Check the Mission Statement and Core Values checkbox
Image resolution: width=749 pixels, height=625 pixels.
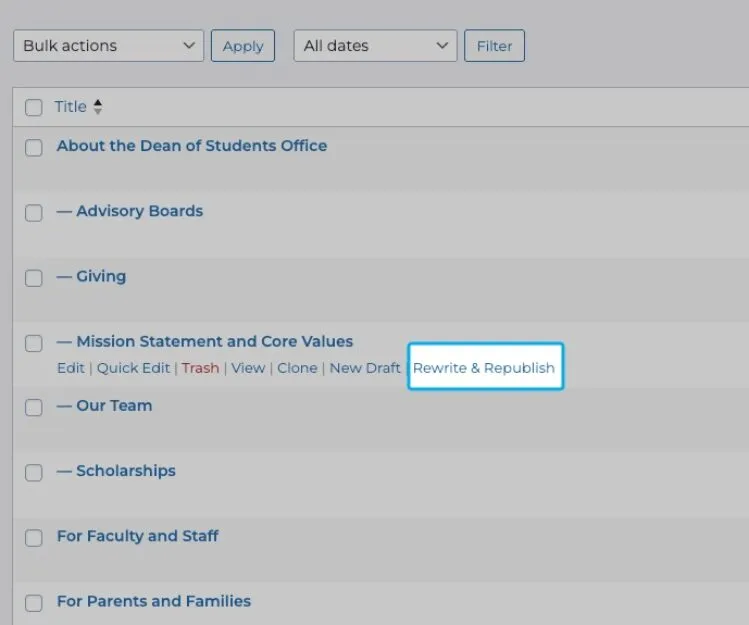click(x=33, y=343)
